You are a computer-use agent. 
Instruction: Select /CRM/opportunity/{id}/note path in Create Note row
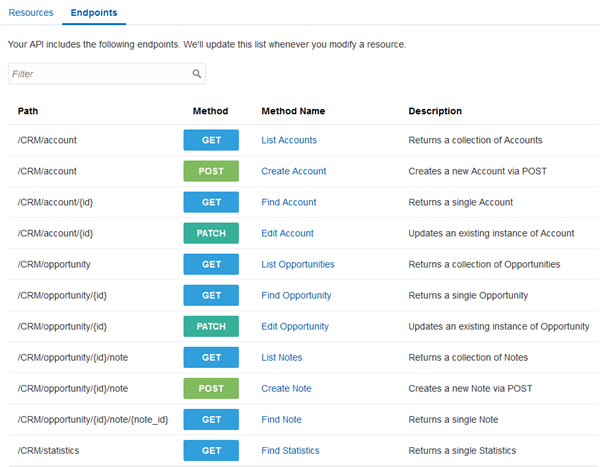(73, 388)
